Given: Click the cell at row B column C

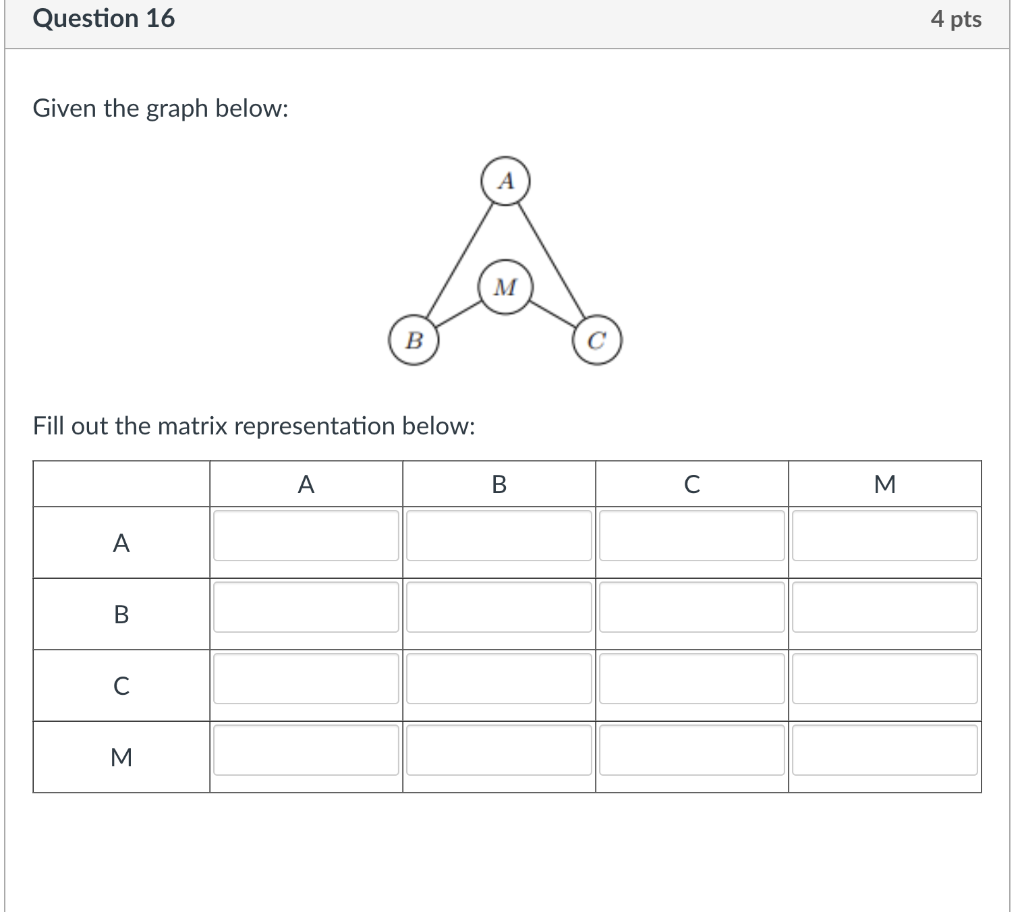Looking at the screenshot, I should (x=691, y=607).
